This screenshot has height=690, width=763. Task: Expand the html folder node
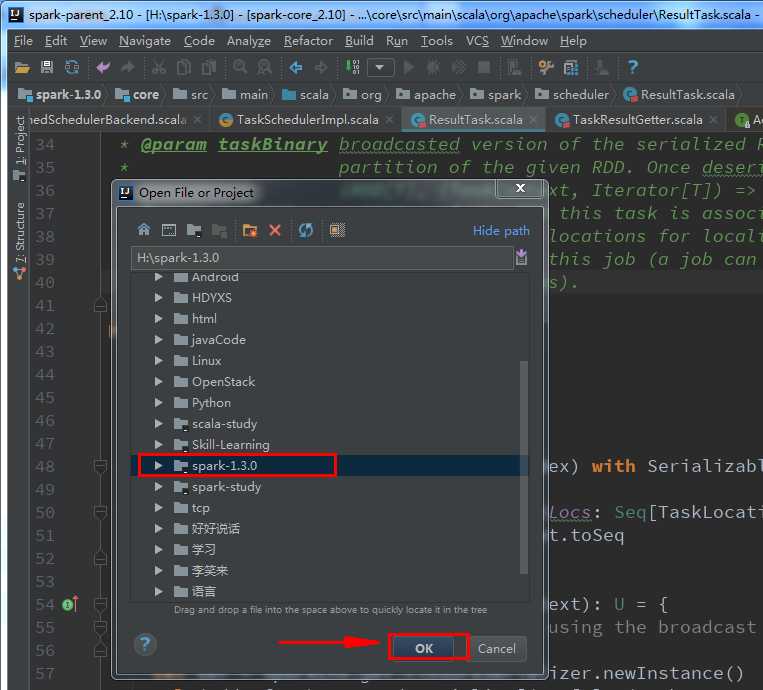pyautogui.click(x=158, y=318)
